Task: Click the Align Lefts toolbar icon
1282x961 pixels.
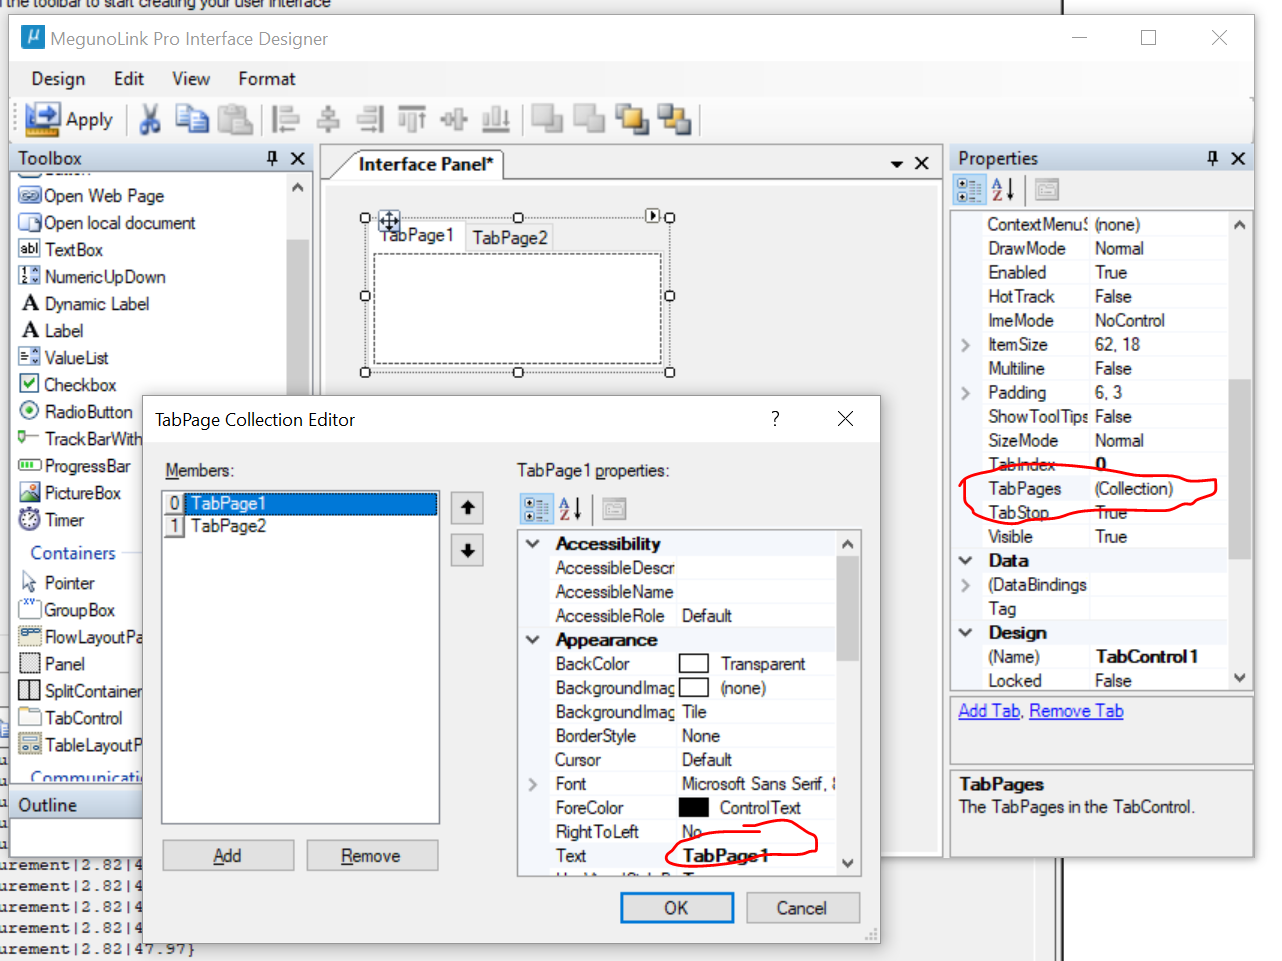Action: coord(286,120)
